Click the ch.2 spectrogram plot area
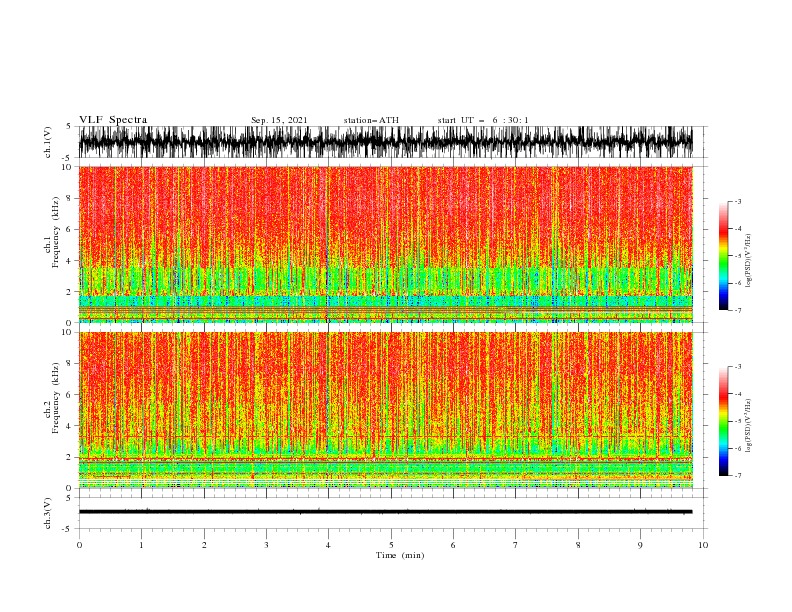Screen dimensions: 792x612 coord(385,410)
